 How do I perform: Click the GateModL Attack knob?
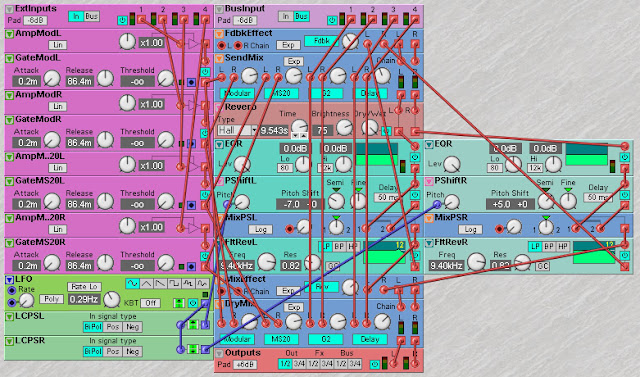52,78
